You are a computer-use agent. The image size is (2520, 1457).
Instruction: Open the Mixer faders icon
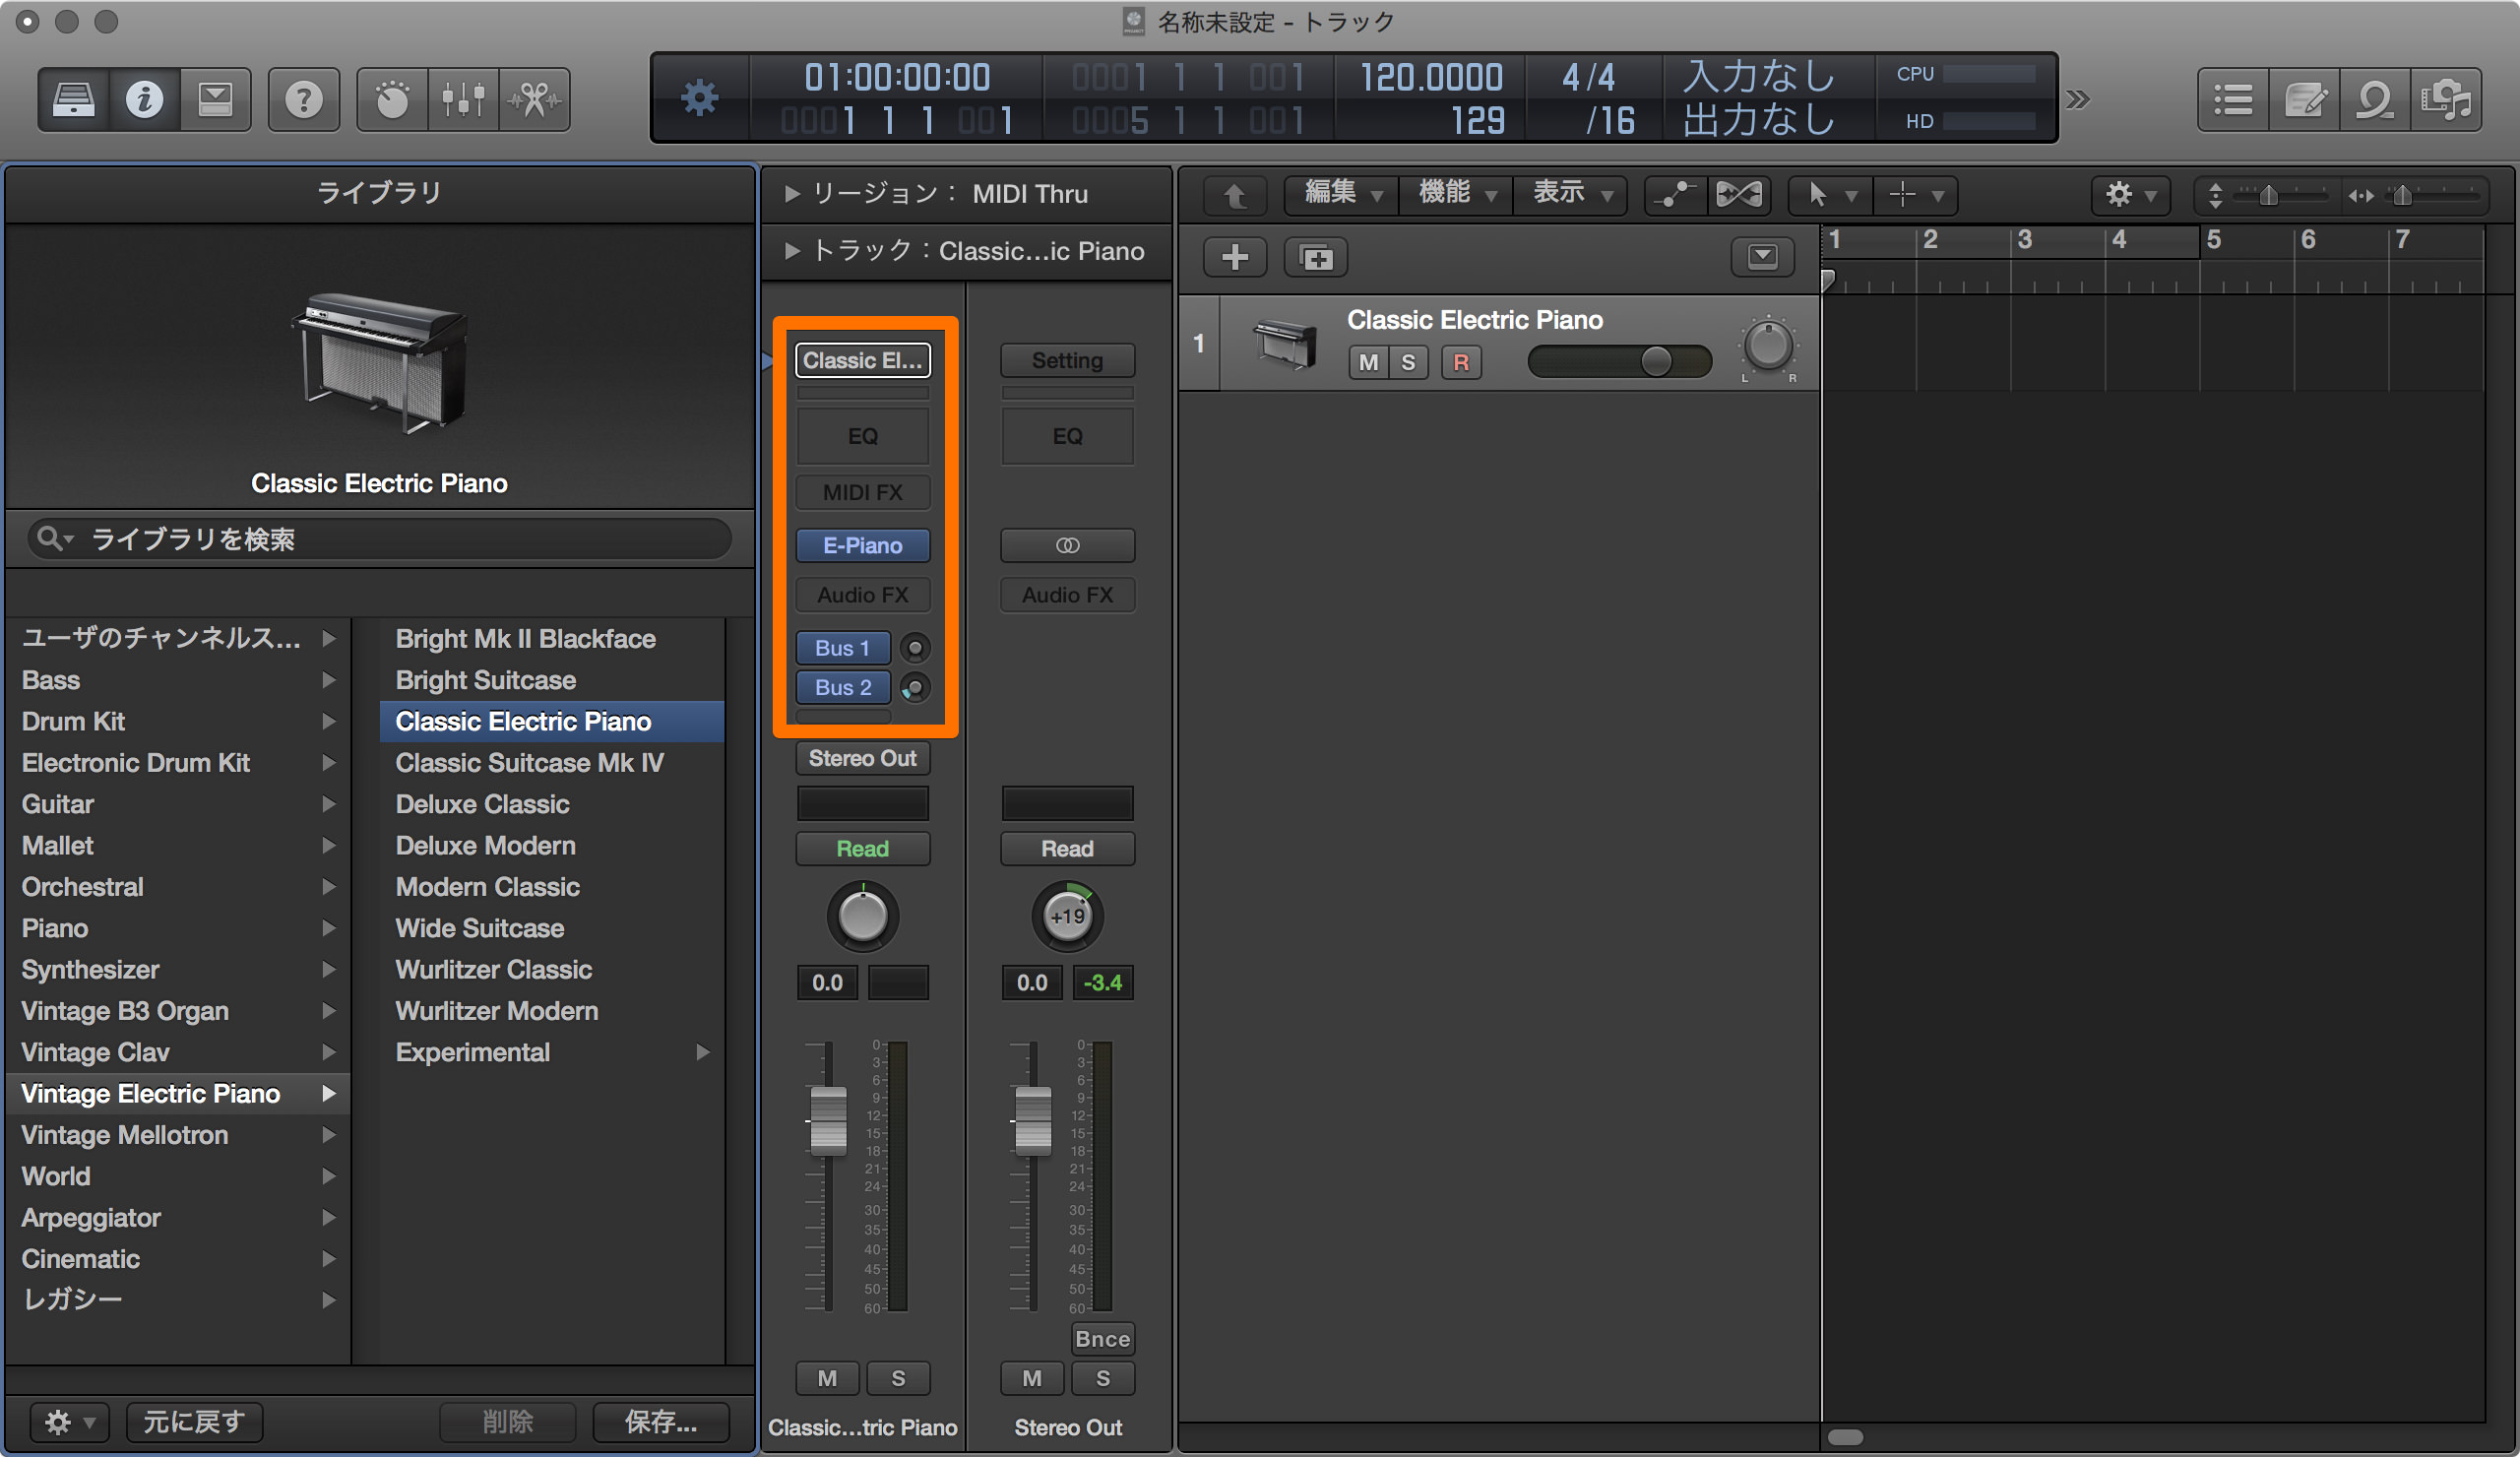pyautogui.click(x=463, y=99)
